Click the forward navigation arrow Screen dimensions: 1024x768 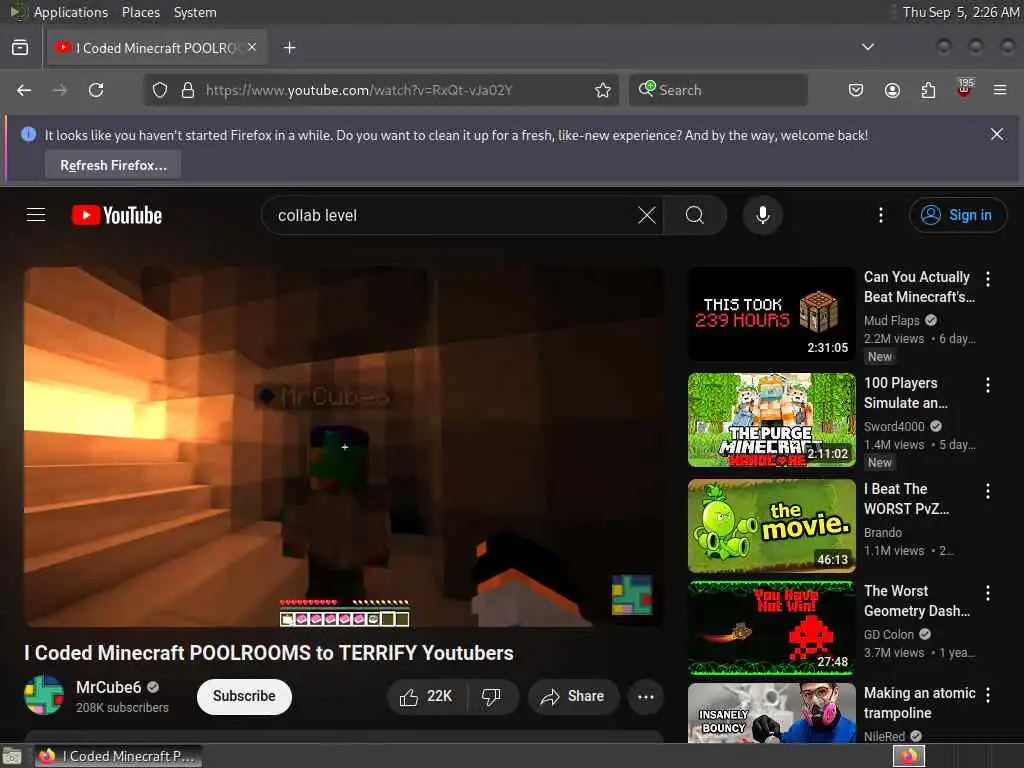60,90
